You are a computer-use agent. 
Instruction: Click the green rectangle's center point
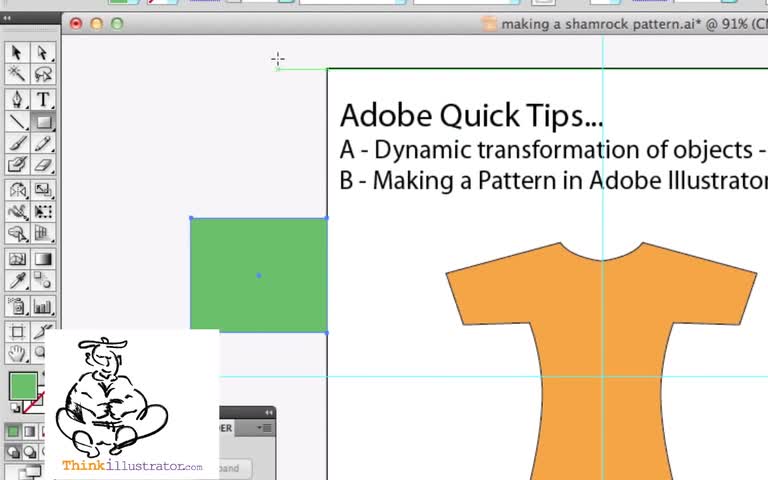[259, 276]
